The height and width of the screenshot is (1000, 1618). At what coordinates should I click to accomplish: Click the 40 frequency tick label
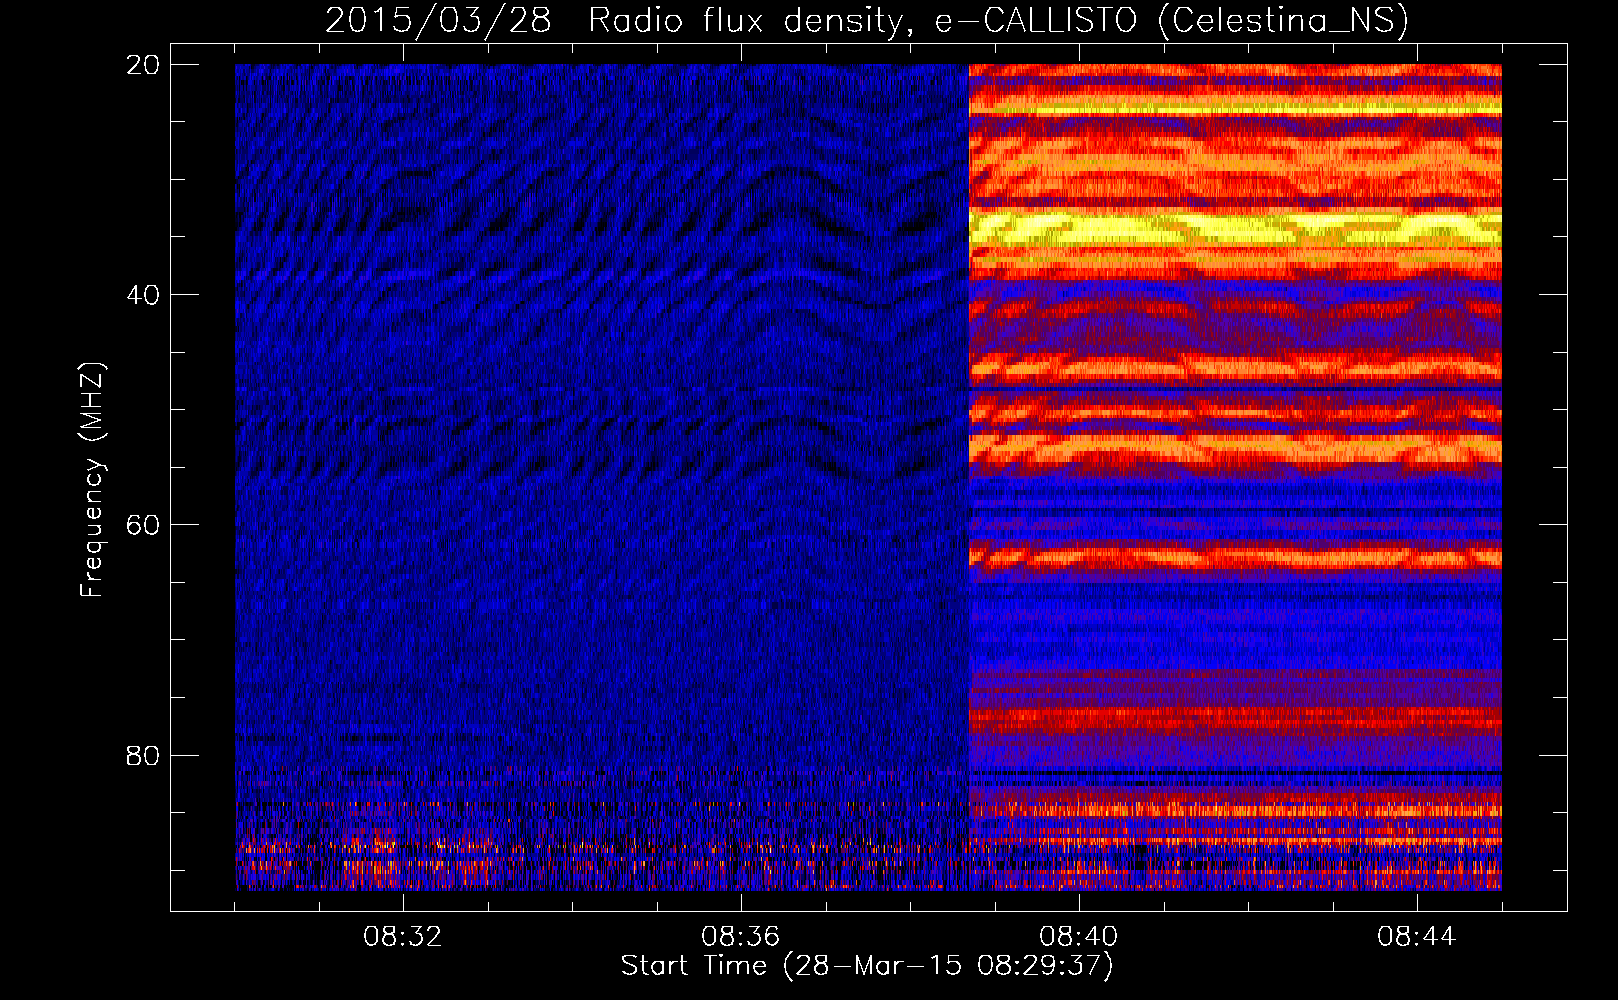click(144, 295)
